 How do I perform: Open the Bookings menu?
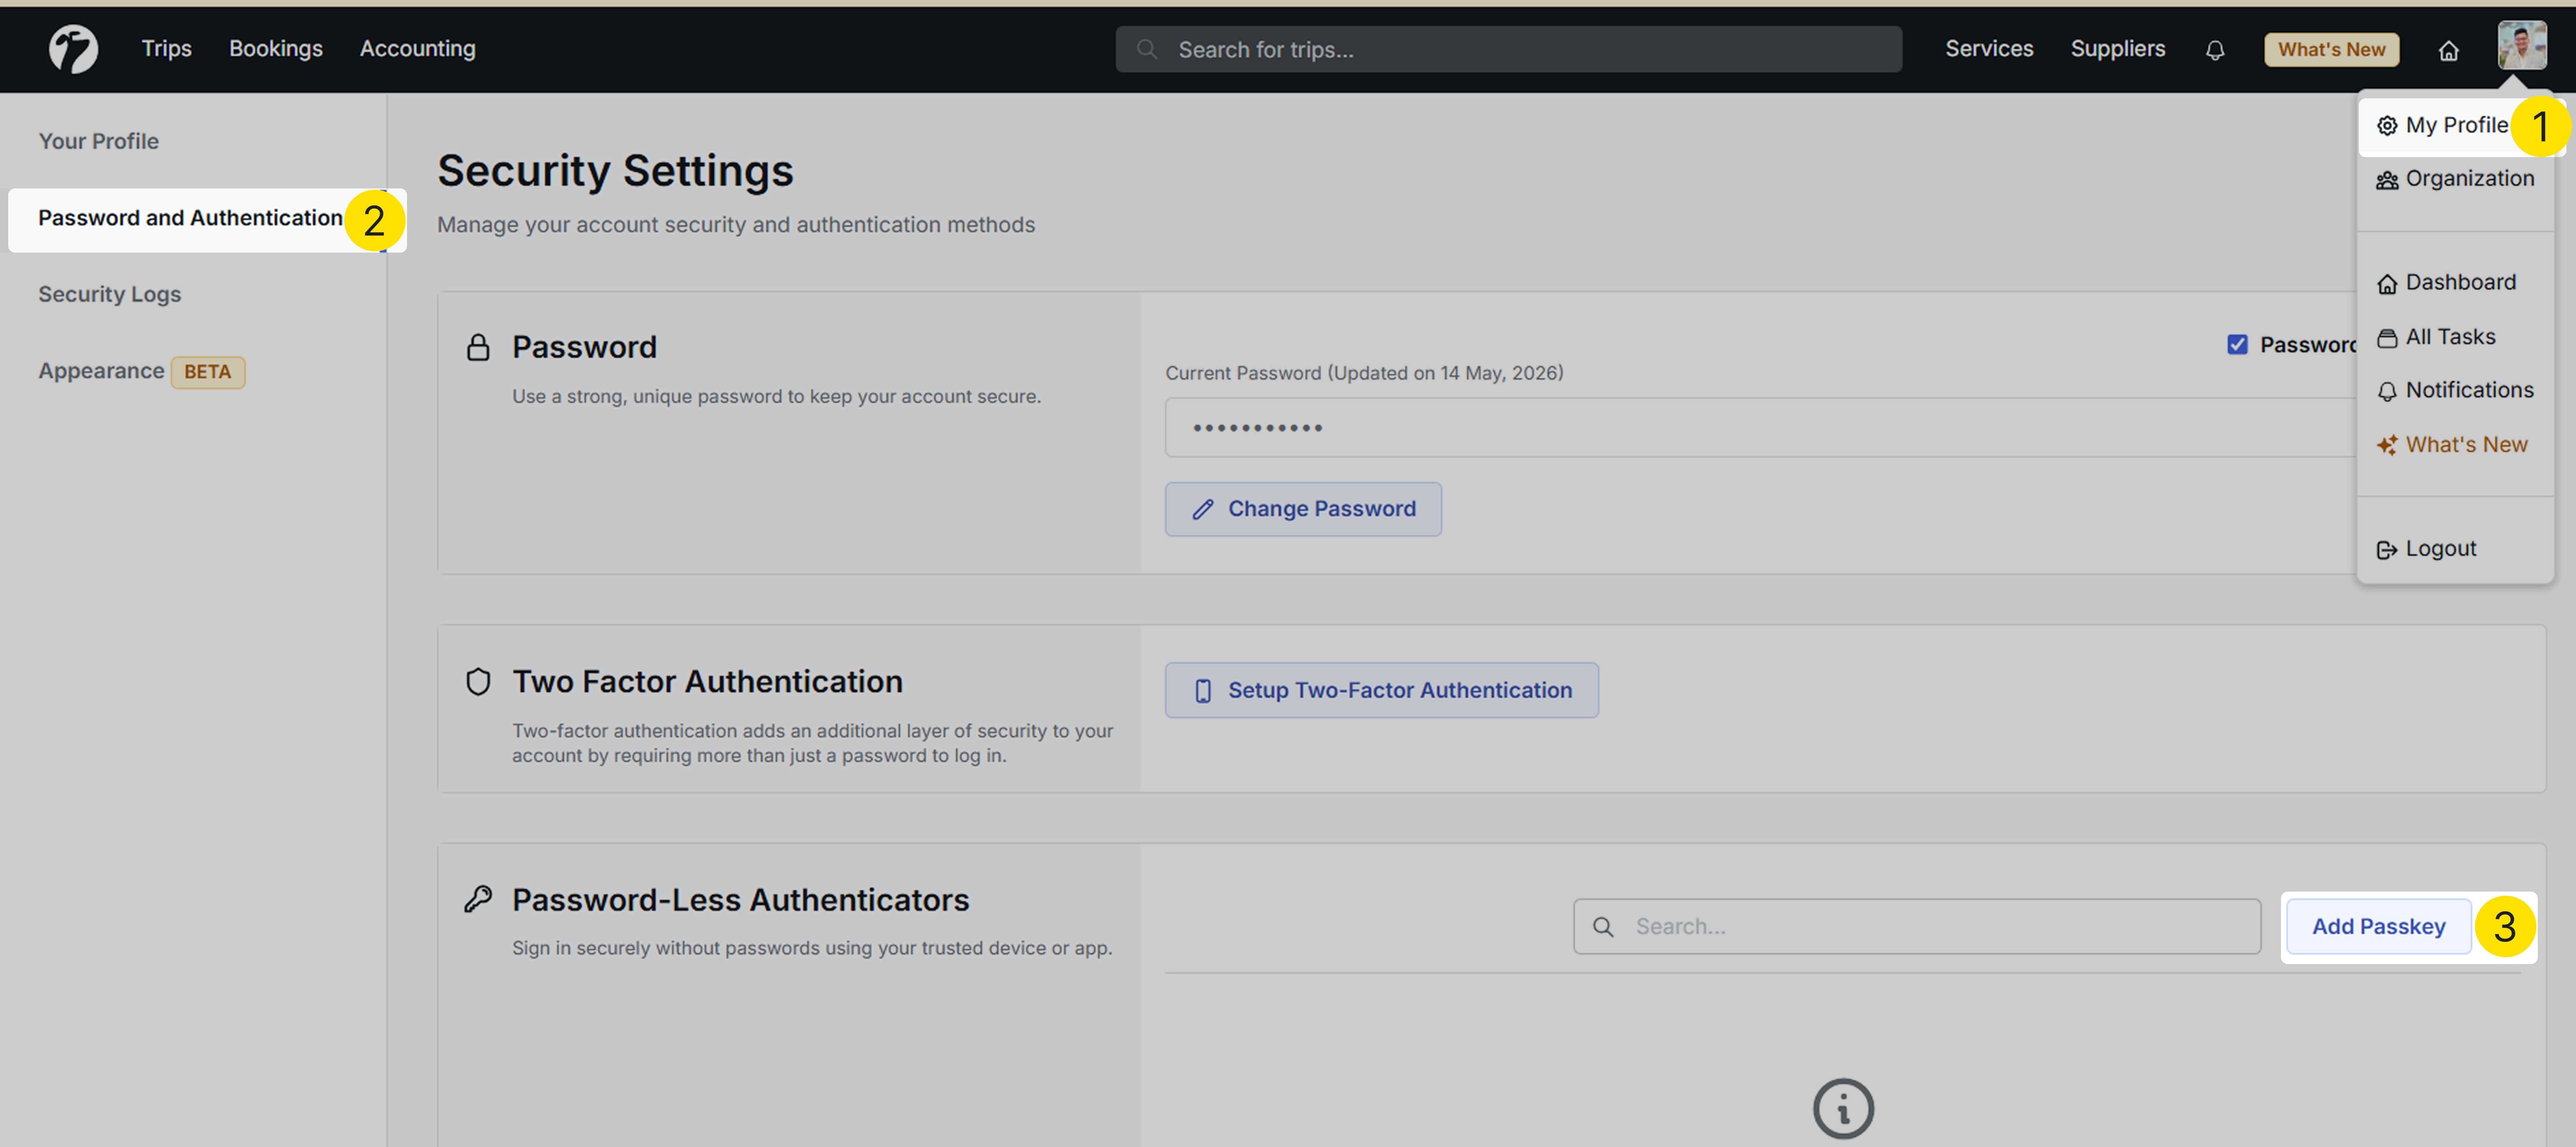[276, 49]
